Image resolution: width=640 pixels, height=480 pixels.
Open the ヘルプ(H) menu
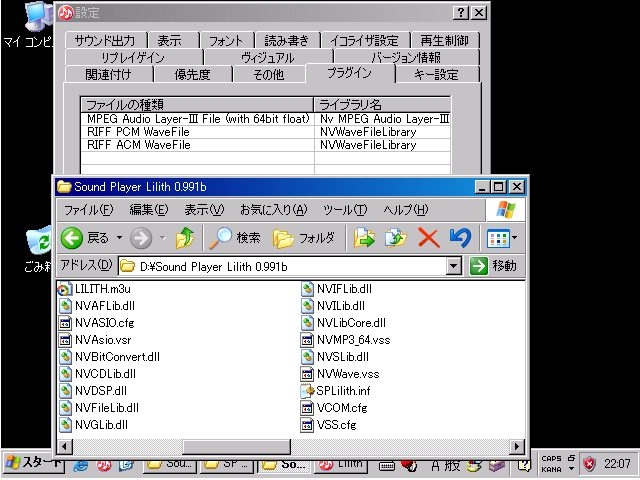406,210
